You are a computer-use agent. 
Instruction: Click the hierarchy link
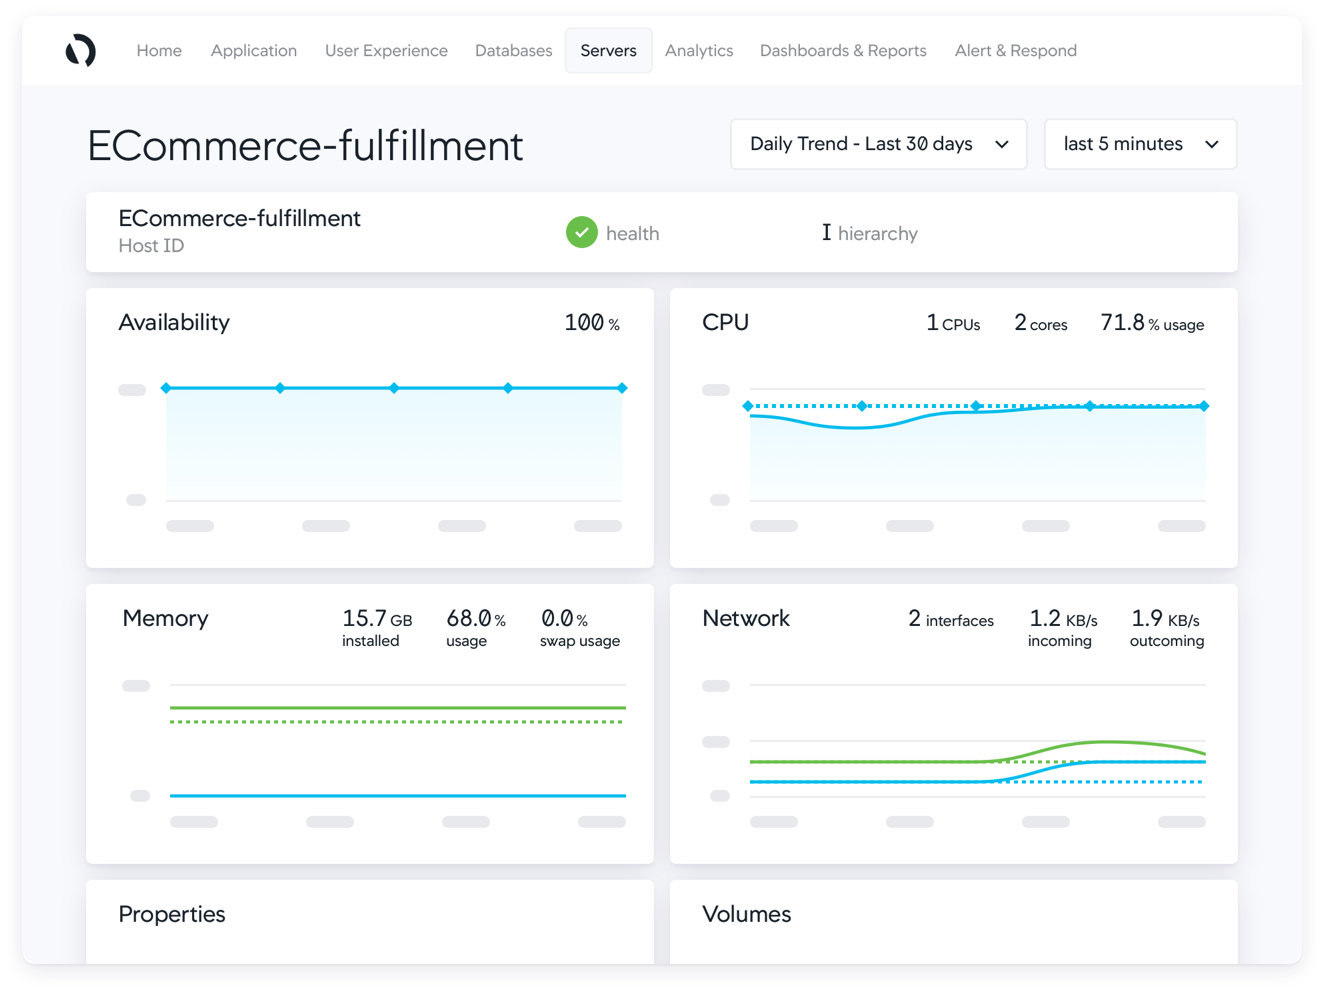(878, 233)
